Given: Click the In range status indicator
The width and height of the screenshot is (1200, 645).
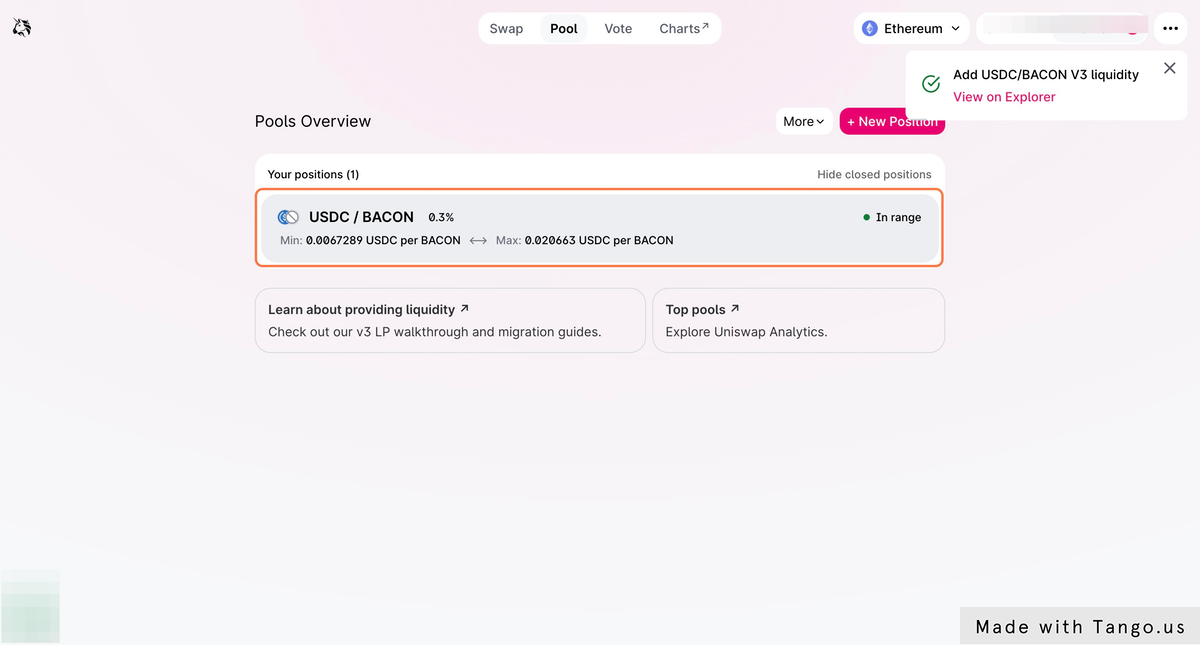Looking at the screenshot, I should [892, 217].
